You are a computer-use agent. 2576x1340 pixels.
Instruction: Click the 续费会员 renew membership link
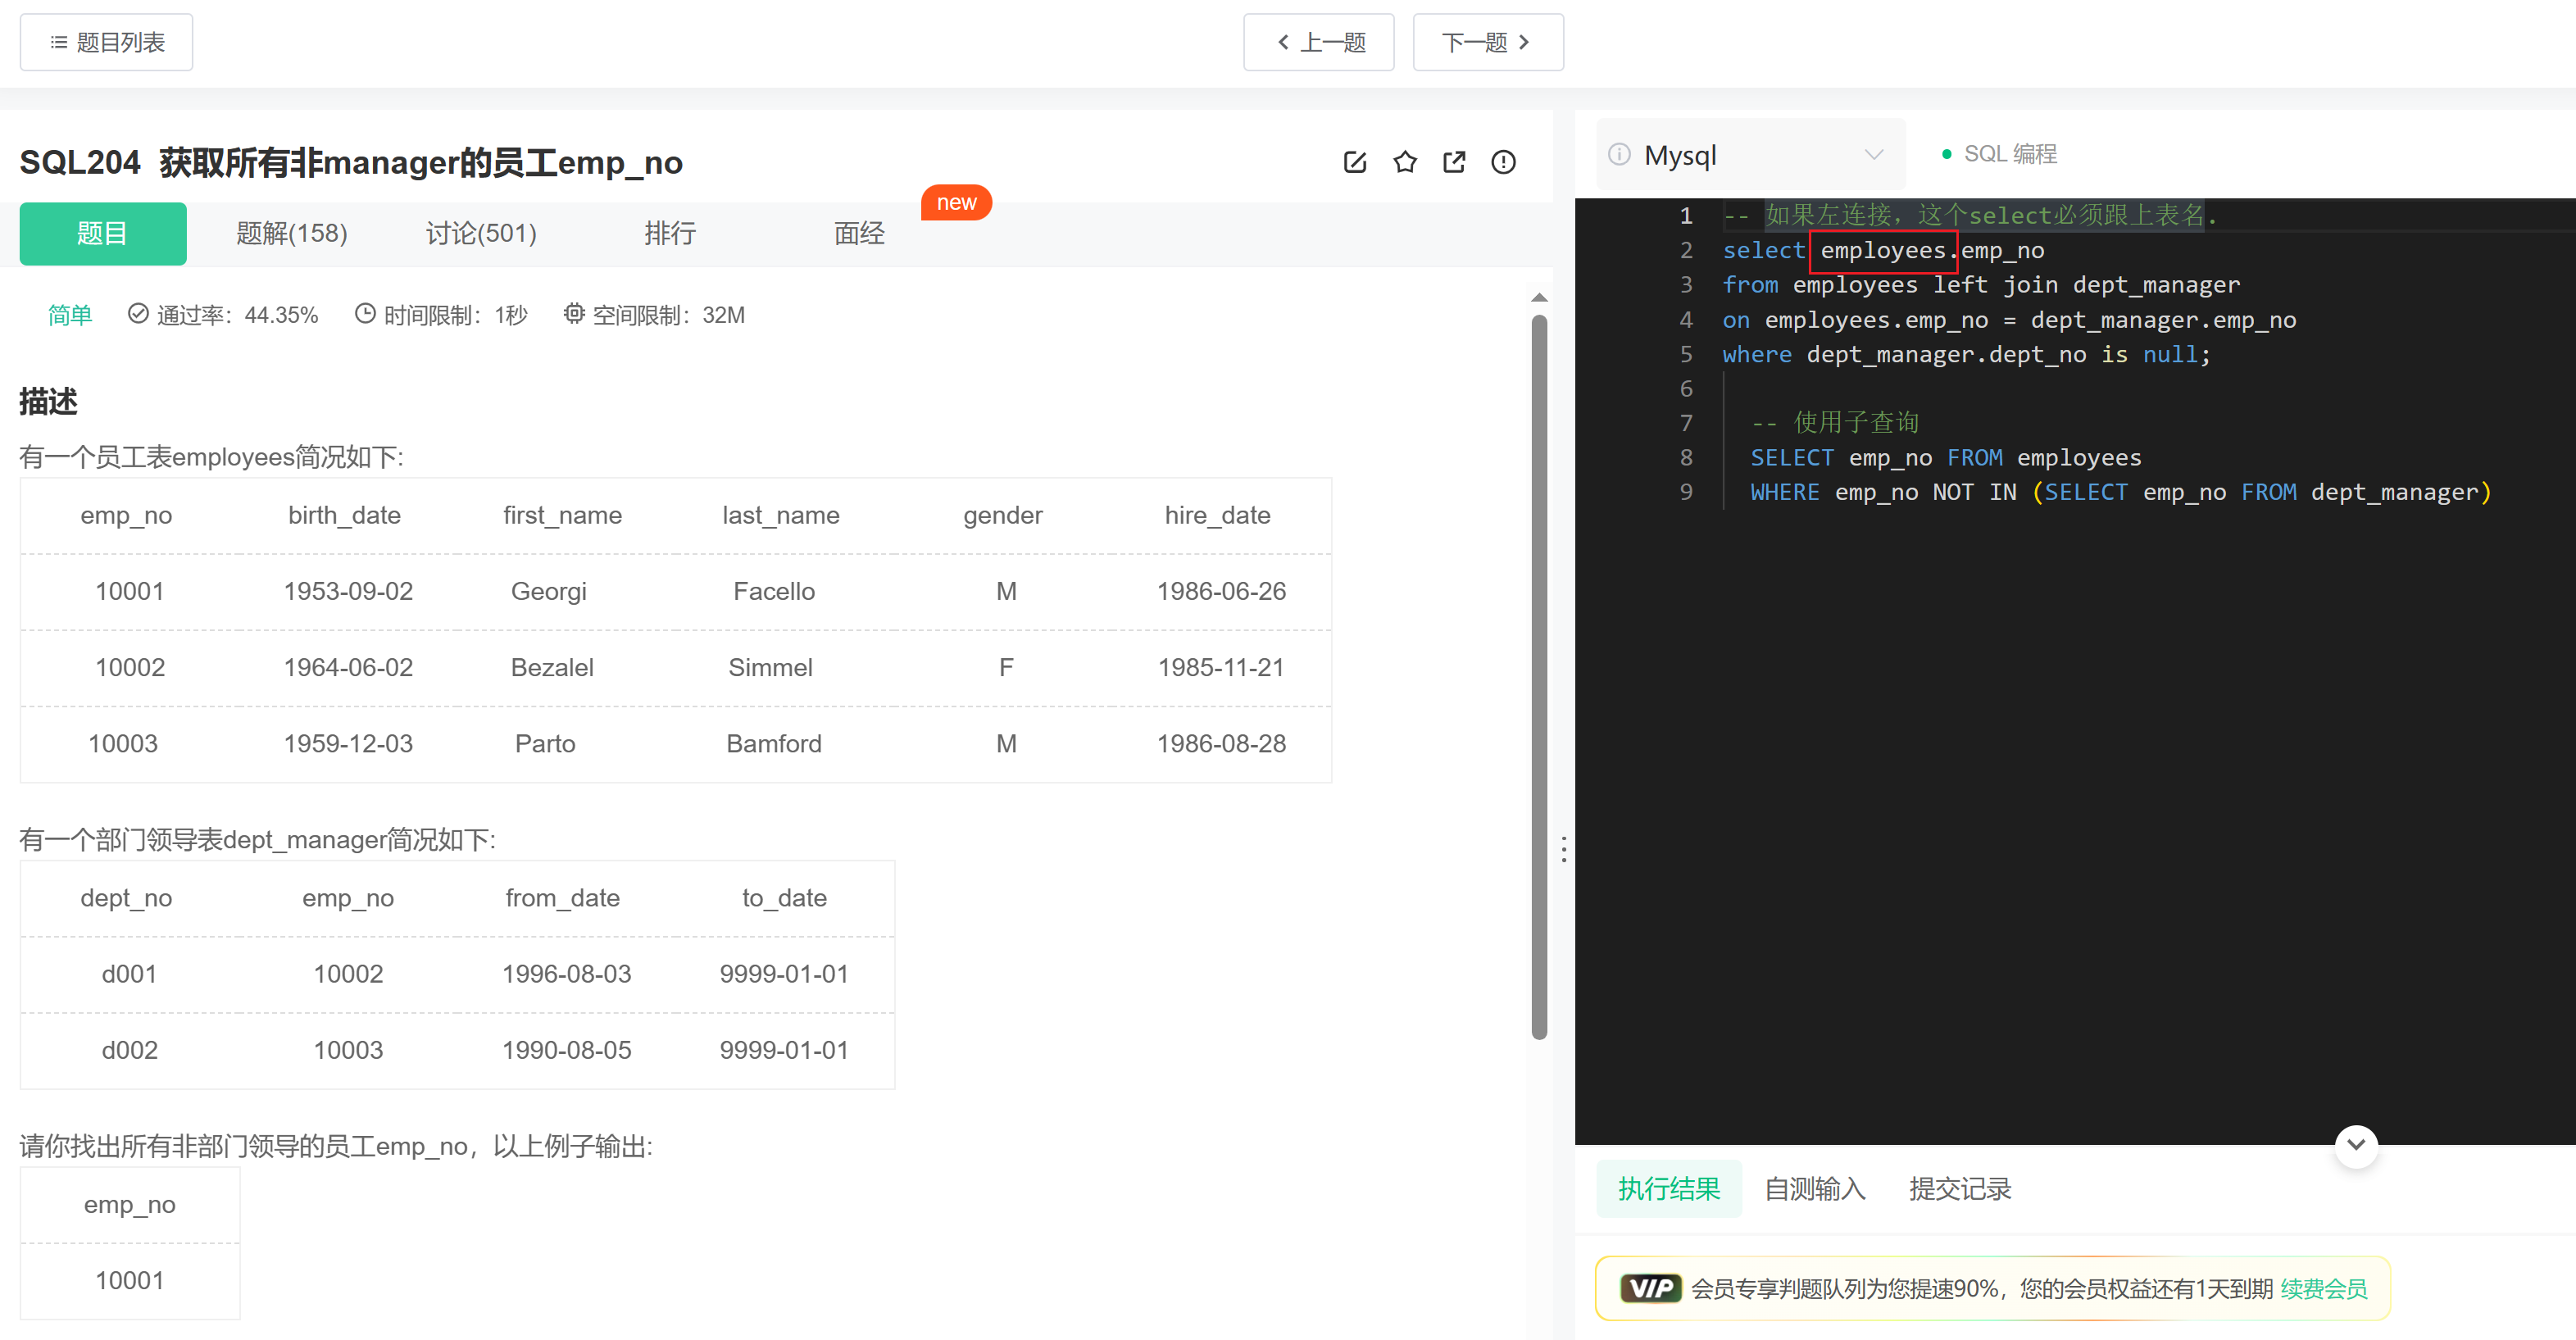(2324, 1289)
